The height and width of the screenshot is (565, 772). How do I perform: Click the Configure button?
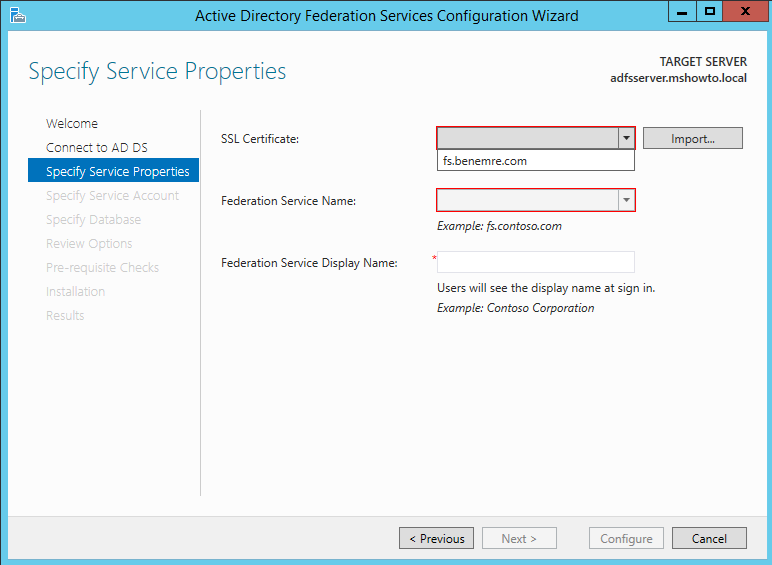tap(626, 538)
